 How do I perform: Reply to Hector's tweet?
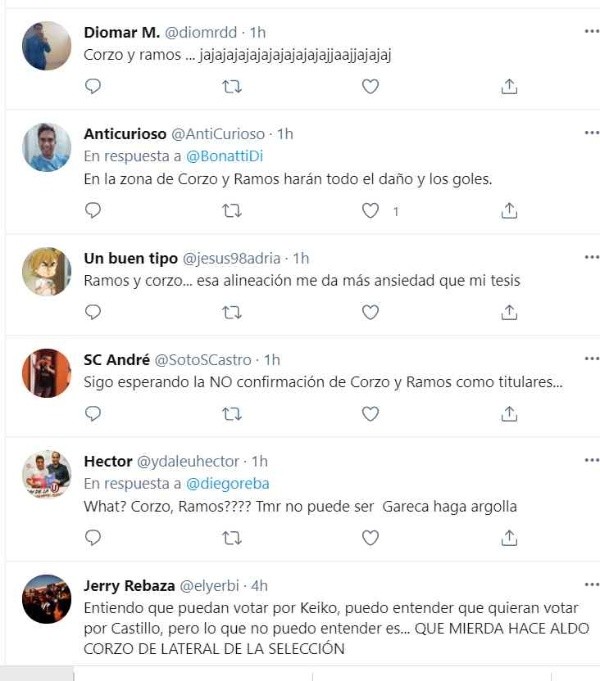coord(93,538)
